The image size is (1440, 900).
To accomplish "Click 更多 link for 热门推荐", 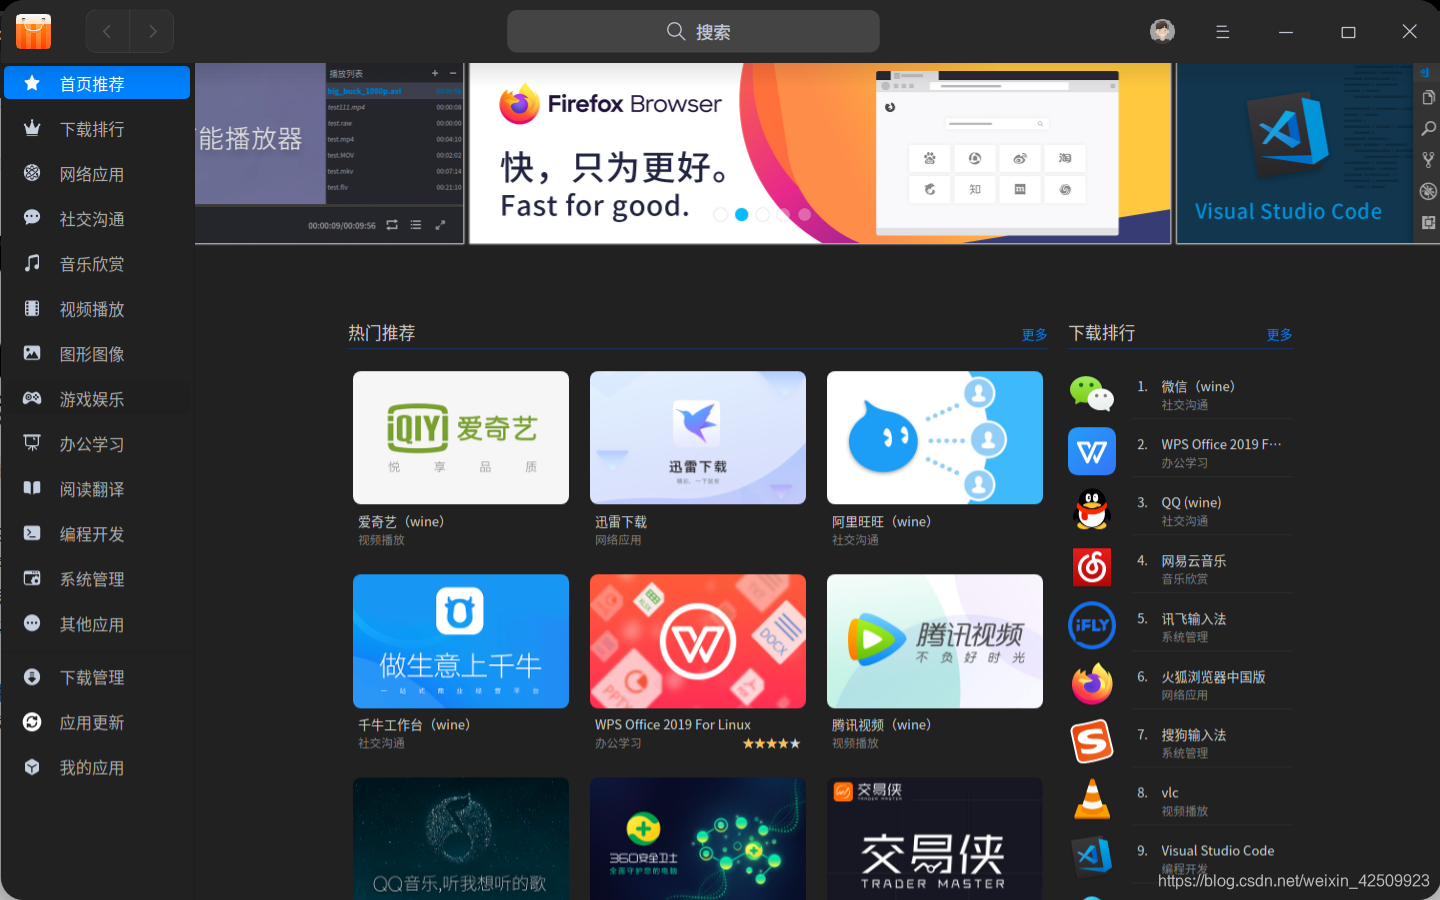I will (1034, 335).
